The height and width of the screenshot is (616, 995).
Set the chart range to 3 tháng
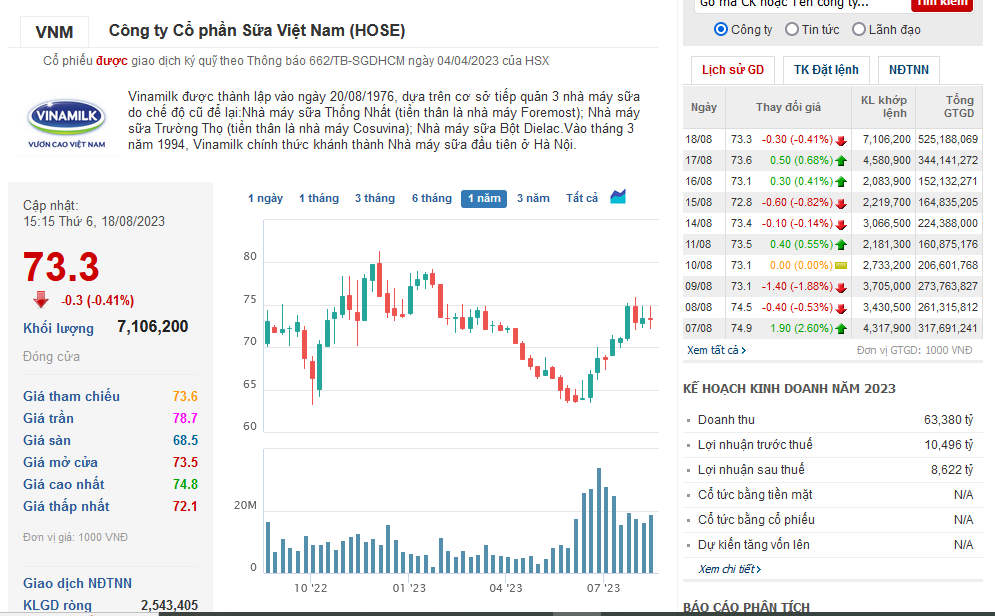tap(374, 198)
